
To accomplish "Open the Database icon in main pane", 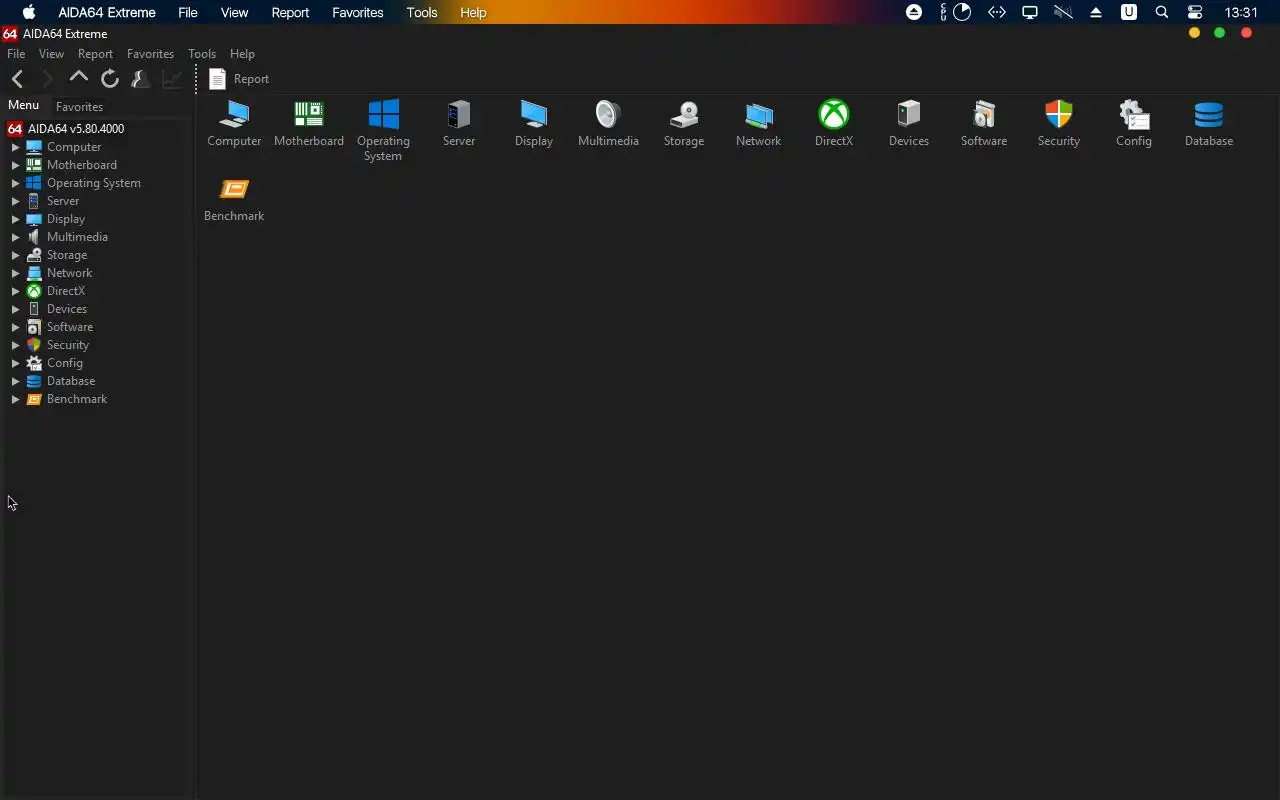I will (1209, 115).
